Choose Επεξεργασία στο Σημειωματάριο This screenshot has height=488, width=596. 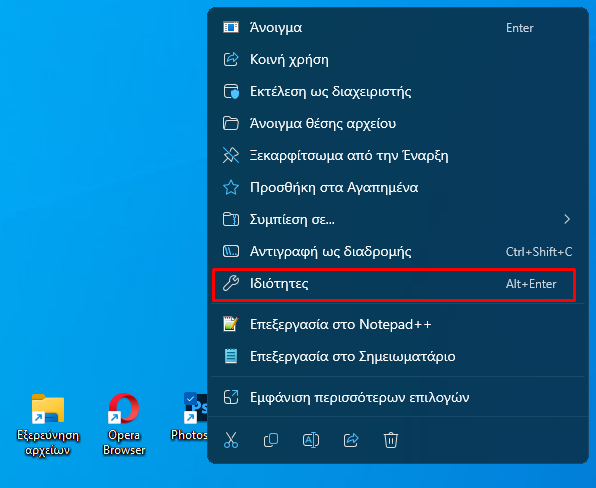[396, 356]
